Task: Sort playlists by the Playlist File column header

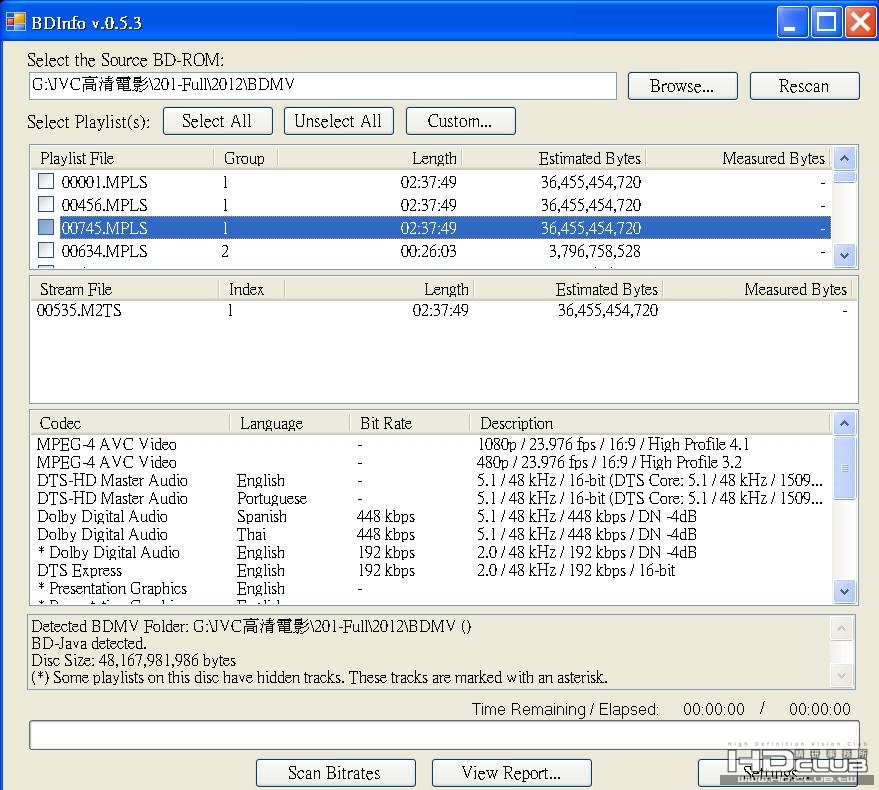Action: pyautogui.click(x=122, y=159)
